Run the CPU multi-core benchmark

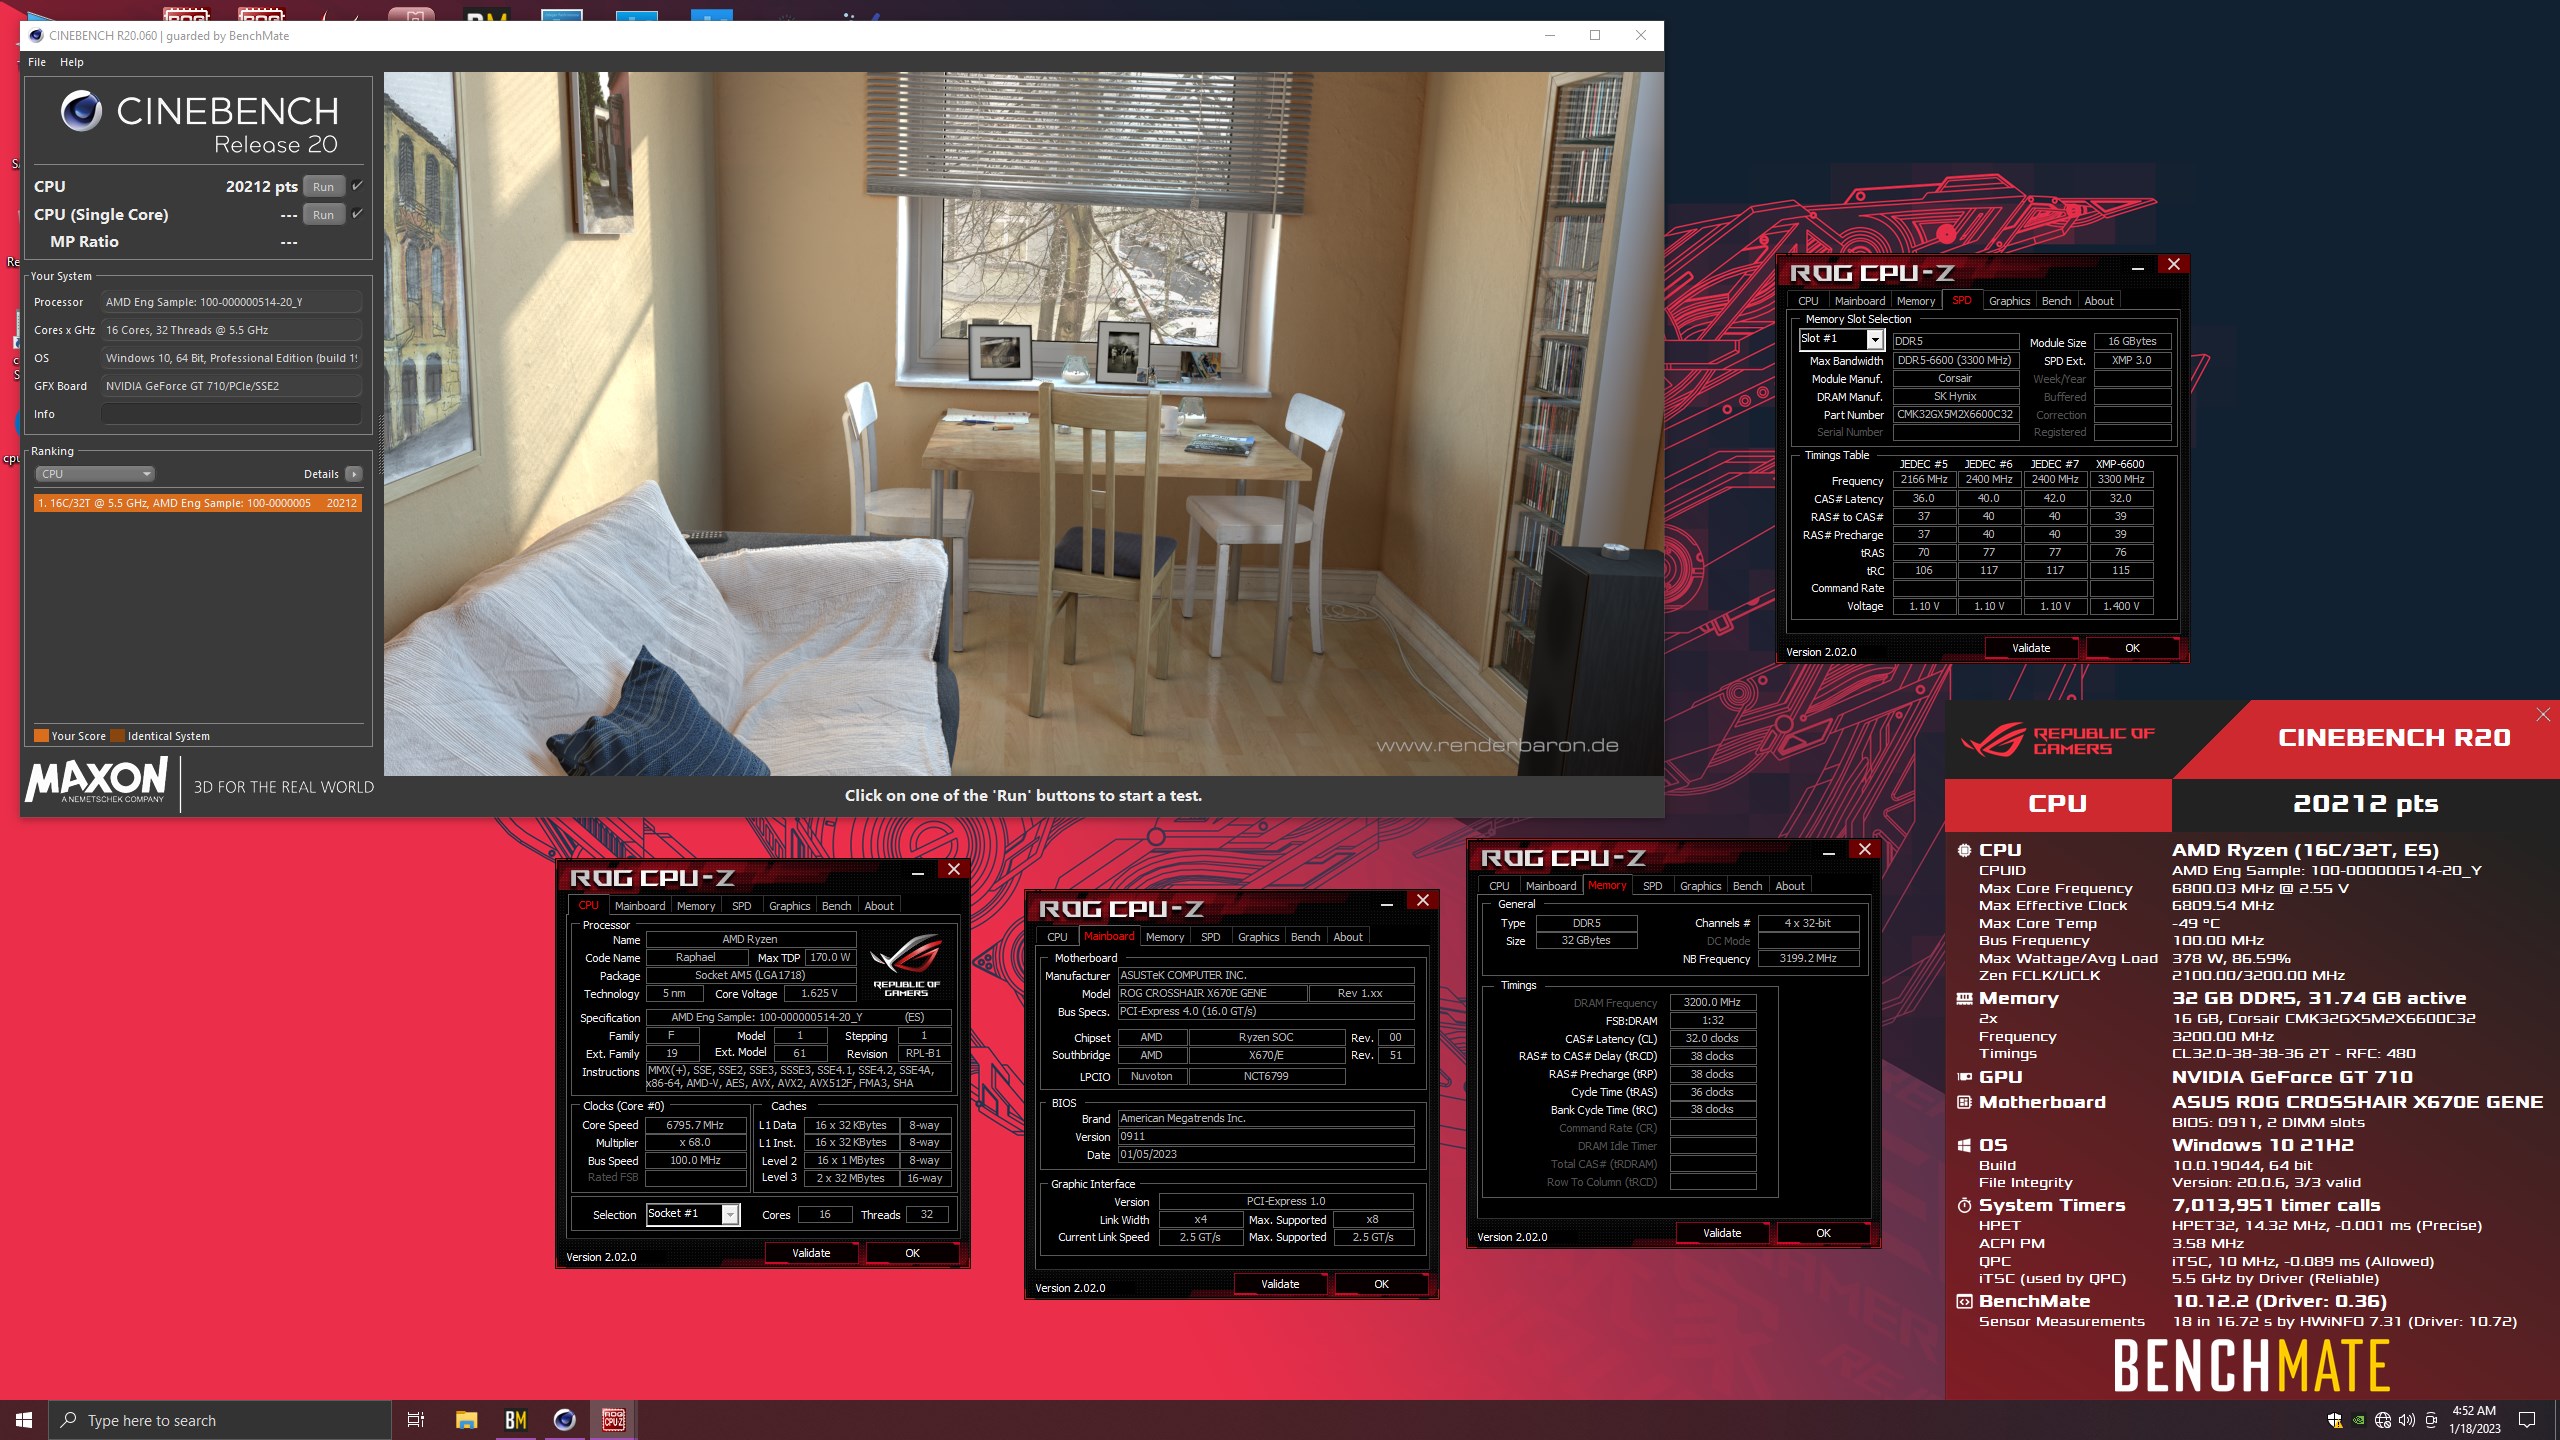[x=323, y=187]
